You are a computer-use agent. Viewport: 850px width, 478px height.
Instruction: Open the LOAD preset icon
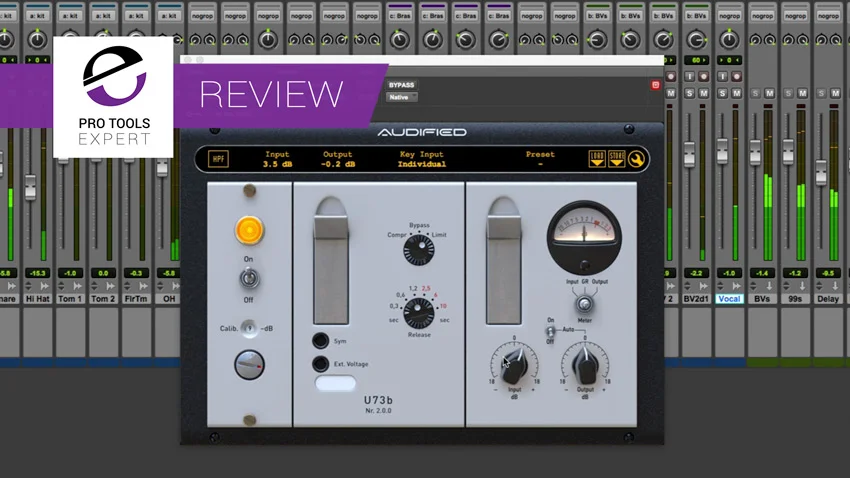pos(597,159)
